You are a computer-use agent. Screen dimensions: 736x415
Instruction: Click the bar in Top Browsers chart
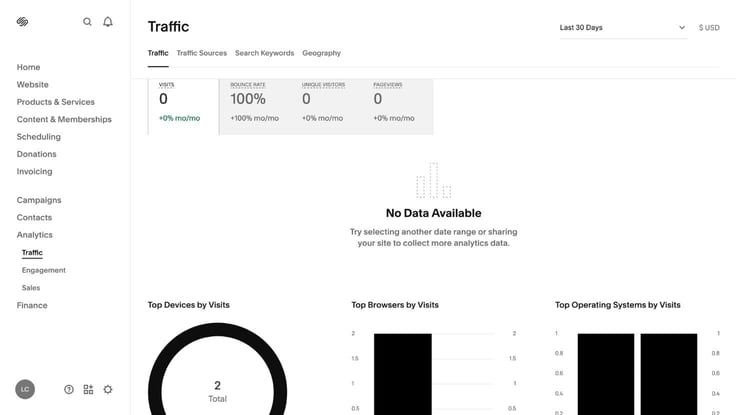click(403, 374)
